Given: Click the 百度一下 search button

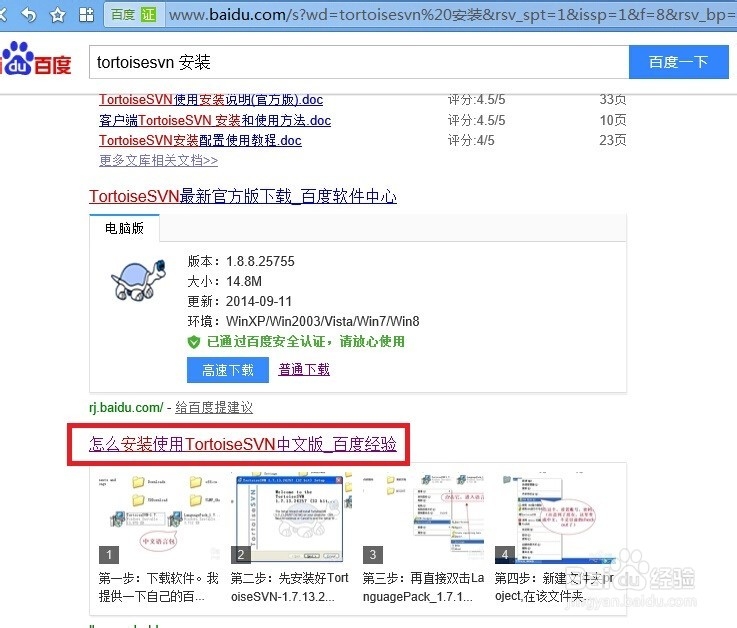Looking at the screenshot, I should click(679, 62).
